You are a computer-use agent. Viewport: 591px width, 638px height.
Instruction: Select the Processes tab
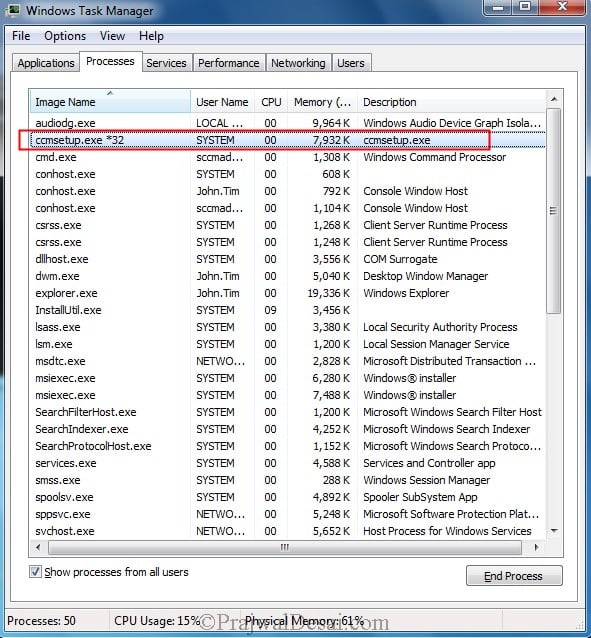[x=110, y=61]
